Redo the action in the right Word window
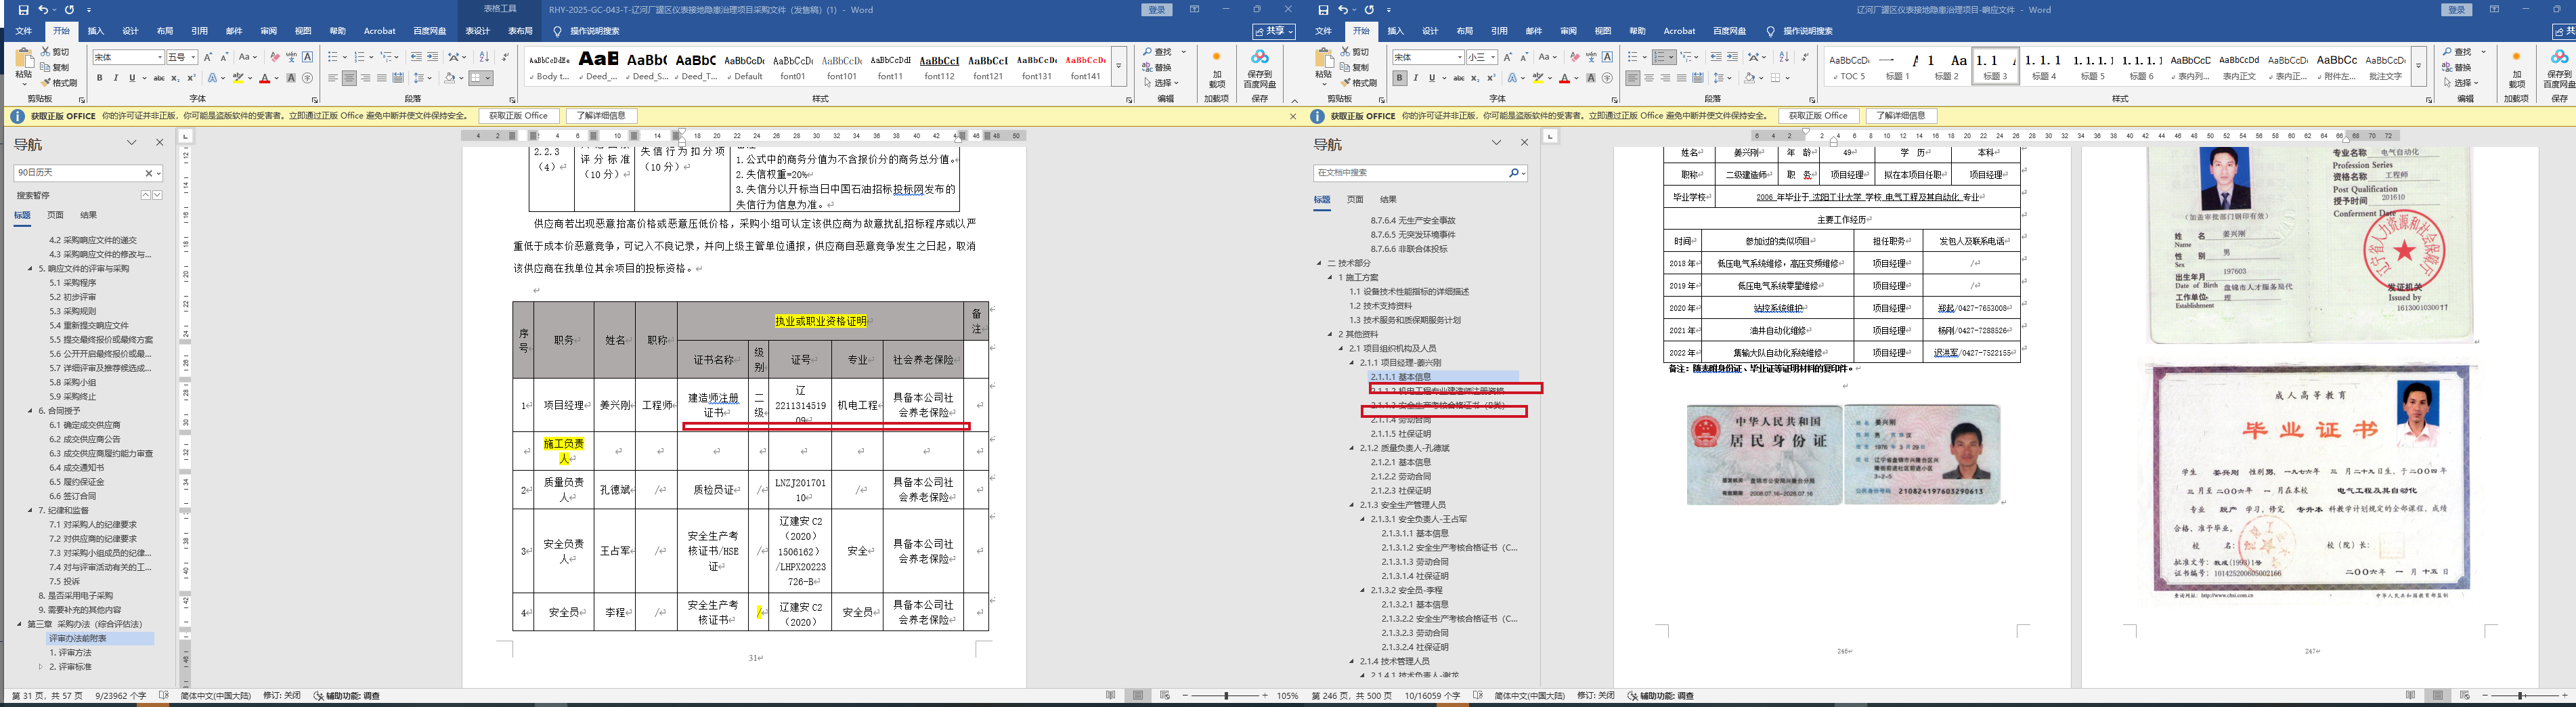The height and width of the screenshot is (707, 2576). coord(1369,10)
